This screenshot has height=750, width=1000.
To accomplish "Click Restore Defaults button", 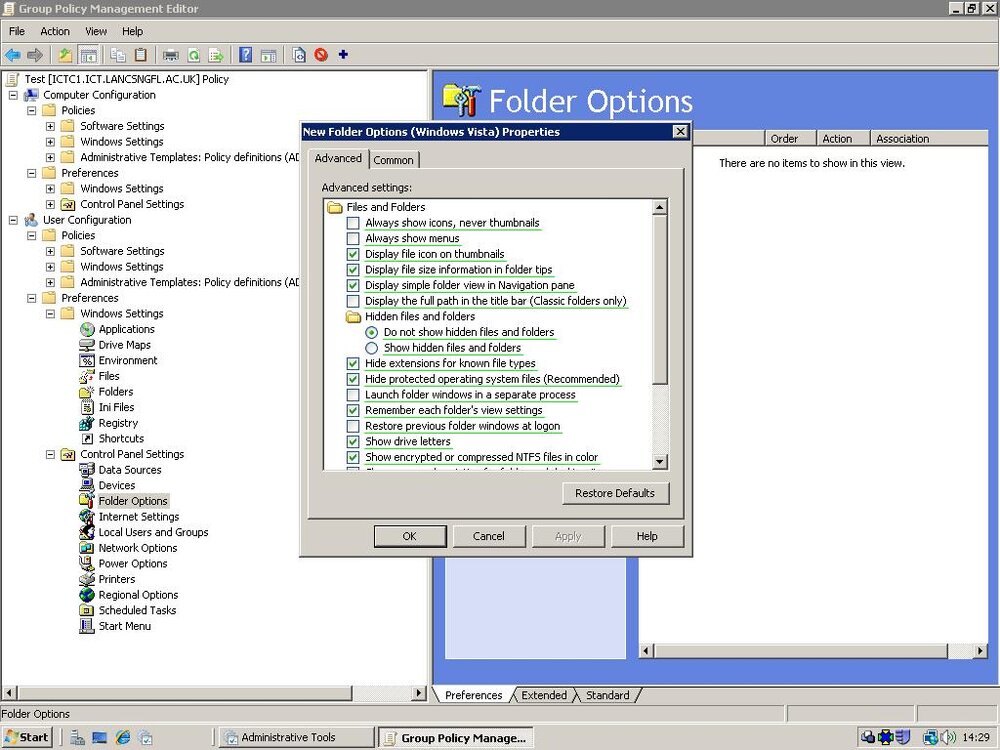I will point(615,493).
